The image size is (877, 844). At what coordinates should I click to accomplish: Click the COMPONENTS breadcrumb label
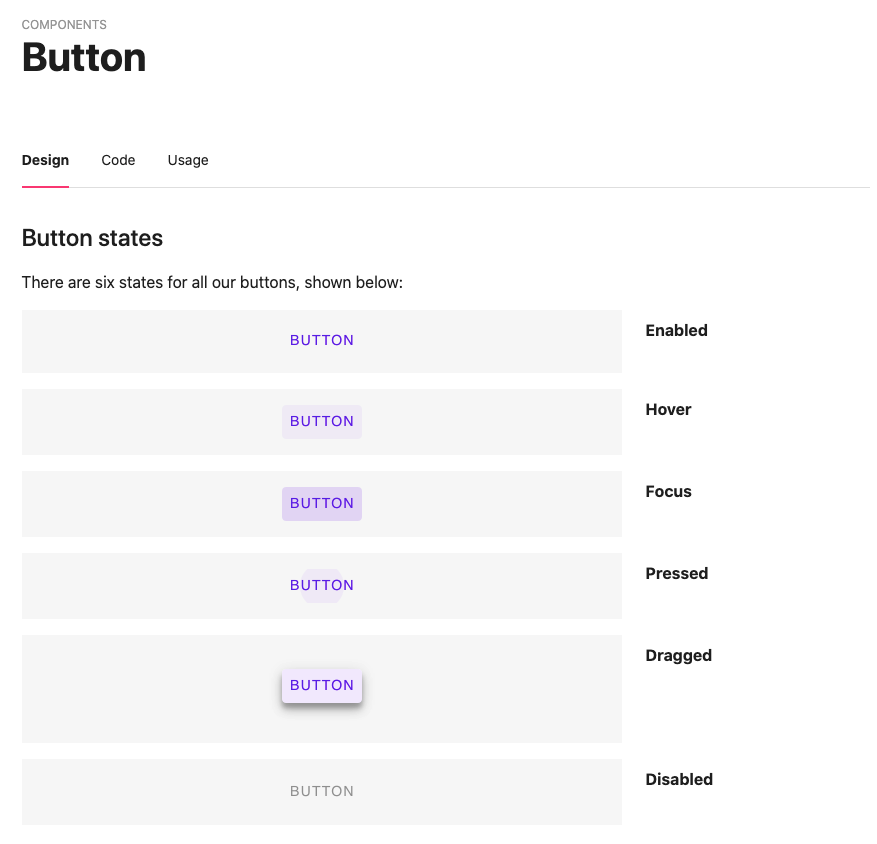click(64, 24)
